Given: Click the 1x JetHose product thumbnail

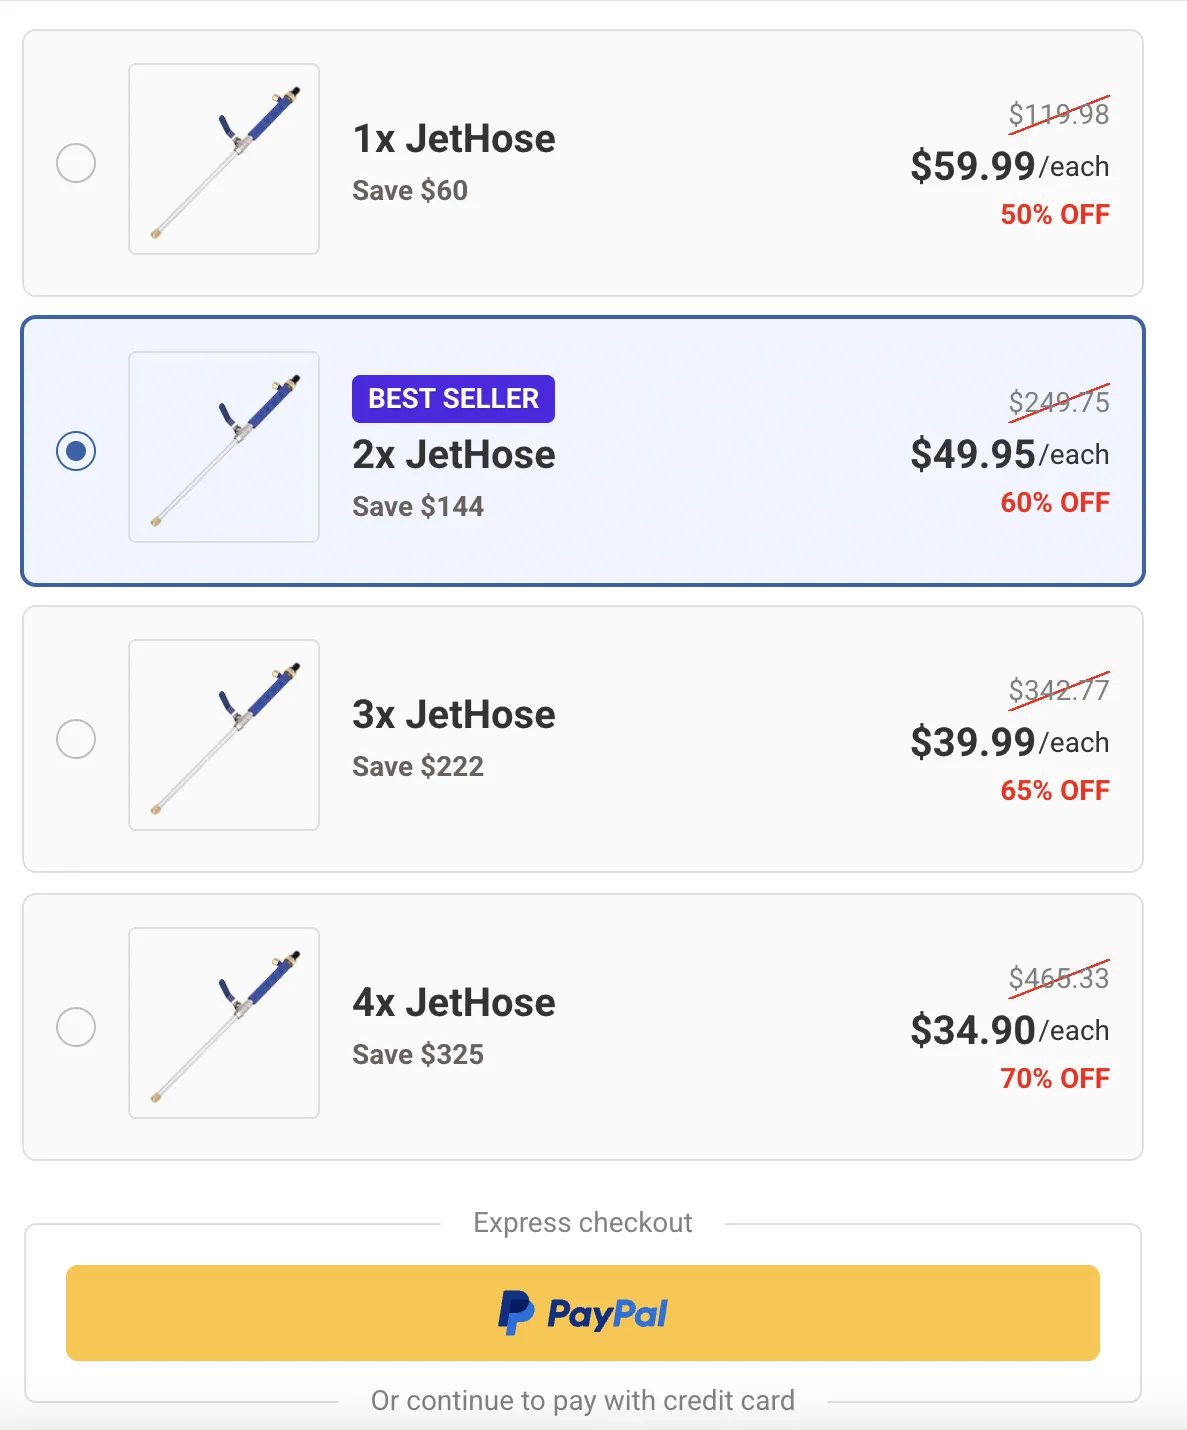Looking at the screenshot, I should pyautogui.click(x=224, y=159).
